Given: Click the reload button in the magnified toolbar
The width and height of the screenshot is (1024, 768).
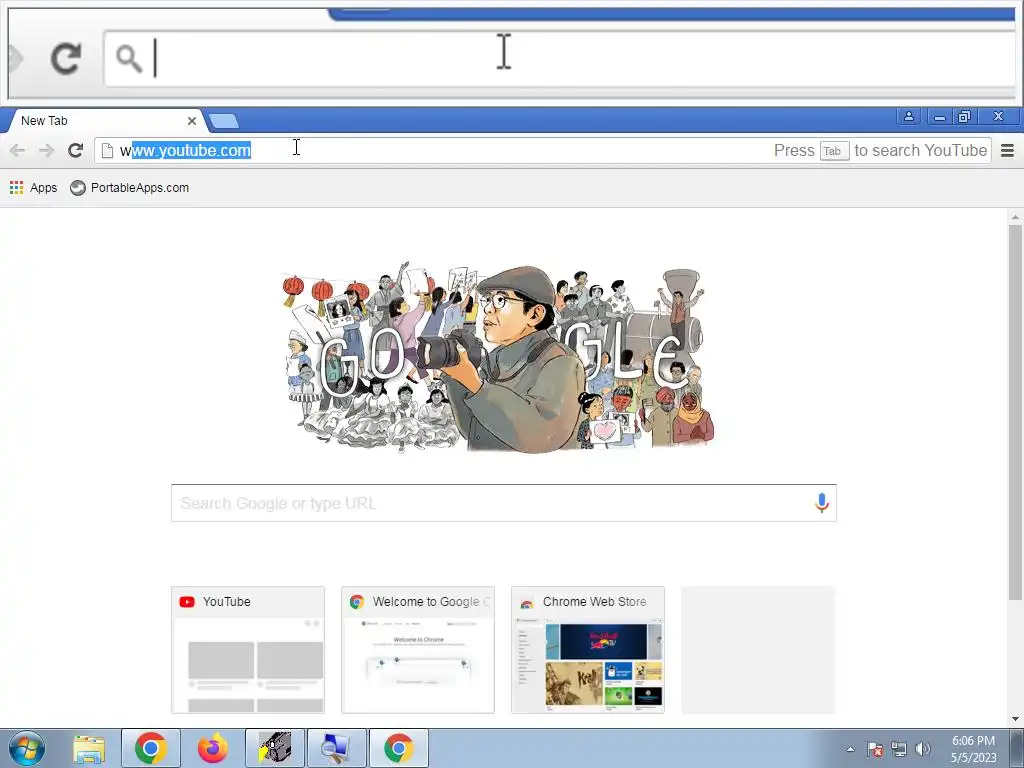Looking at the screenshot, I should click(x=66, y=59).
